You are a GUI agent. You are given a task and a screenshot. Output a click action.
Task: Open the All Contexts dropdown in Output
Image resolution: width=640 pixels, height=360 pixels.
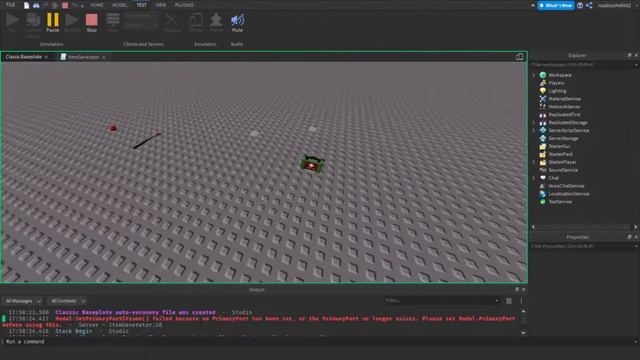tap(67, 301)
